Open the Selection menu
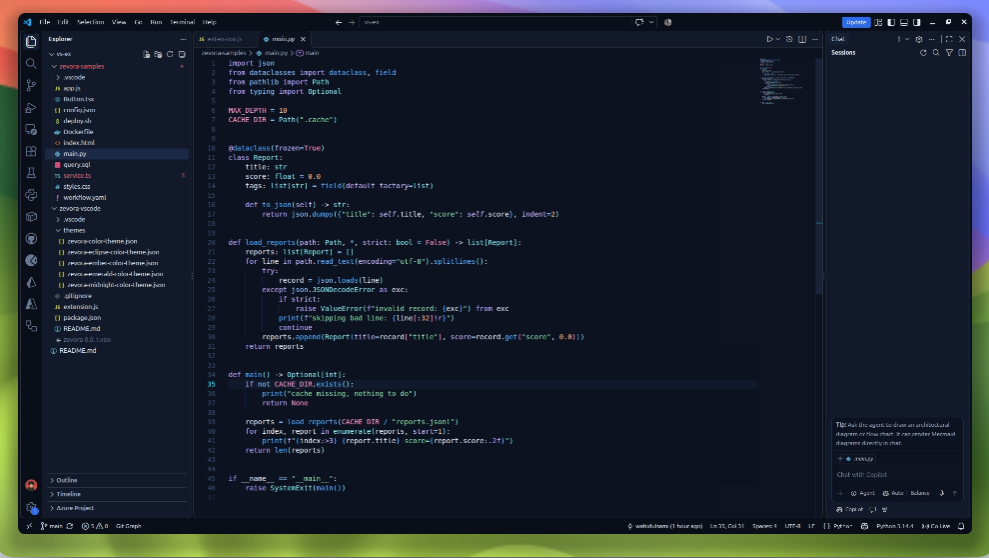The width and height of the screenshot is (989, 558). click(x=90, y=22)
